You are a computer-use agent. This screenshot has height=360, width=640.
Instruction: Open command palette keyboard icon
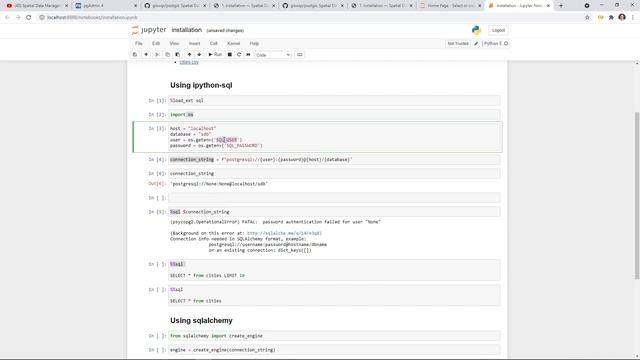coord(300,55)
